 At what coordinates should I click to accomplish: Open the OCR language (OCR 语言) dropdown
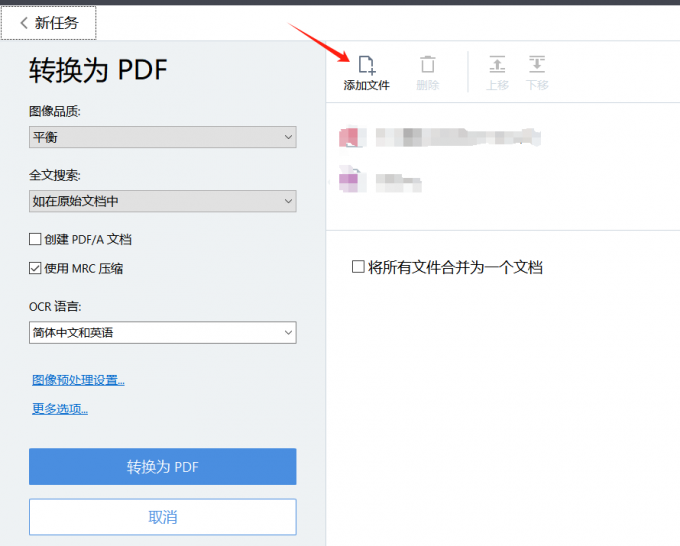(x=163, y=333)
